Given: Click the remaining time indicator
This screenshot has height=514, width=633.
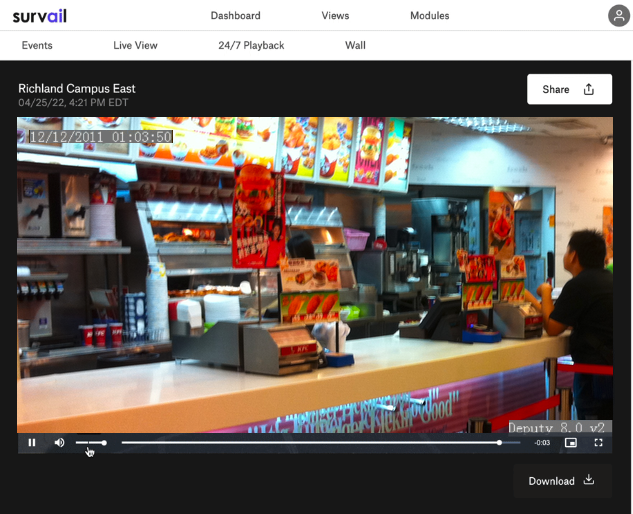Looking at the screenshot, I should (x=542, y=443).
